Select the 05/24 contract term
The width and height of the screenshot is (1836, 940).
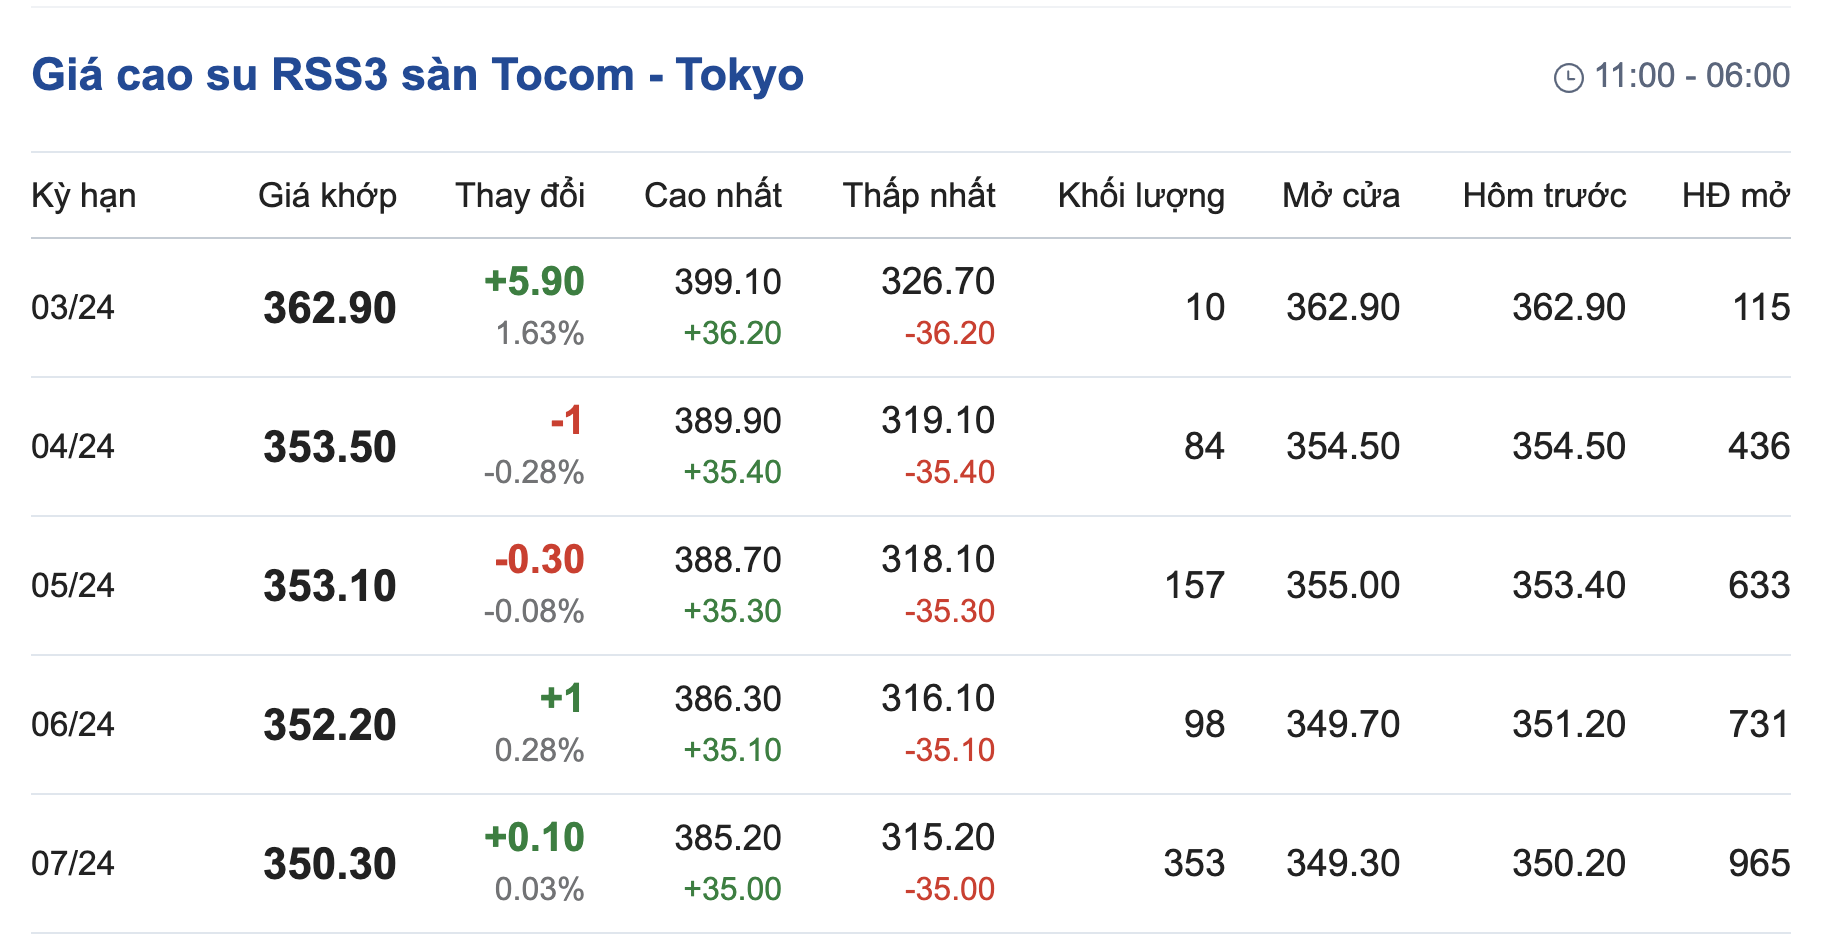point(73,585)
